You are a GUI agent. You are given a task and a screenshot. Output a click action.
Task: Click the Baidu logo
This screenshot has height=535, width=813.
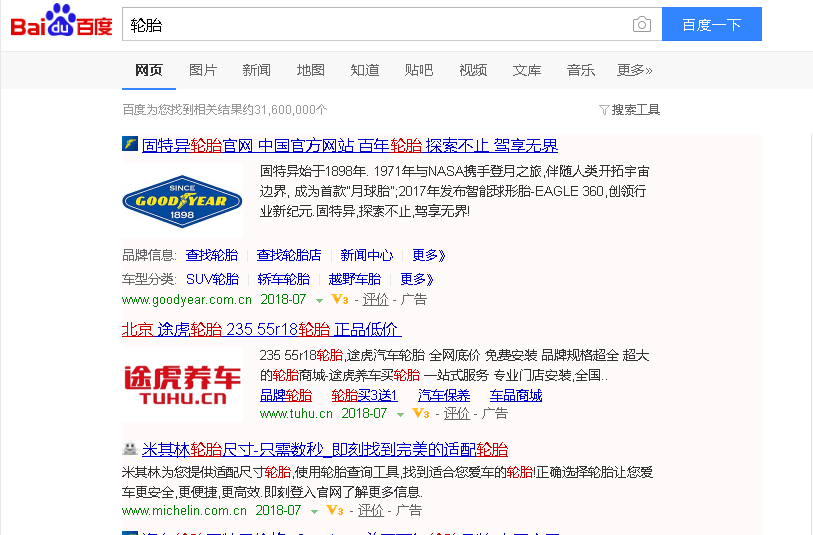click(62, 21)
